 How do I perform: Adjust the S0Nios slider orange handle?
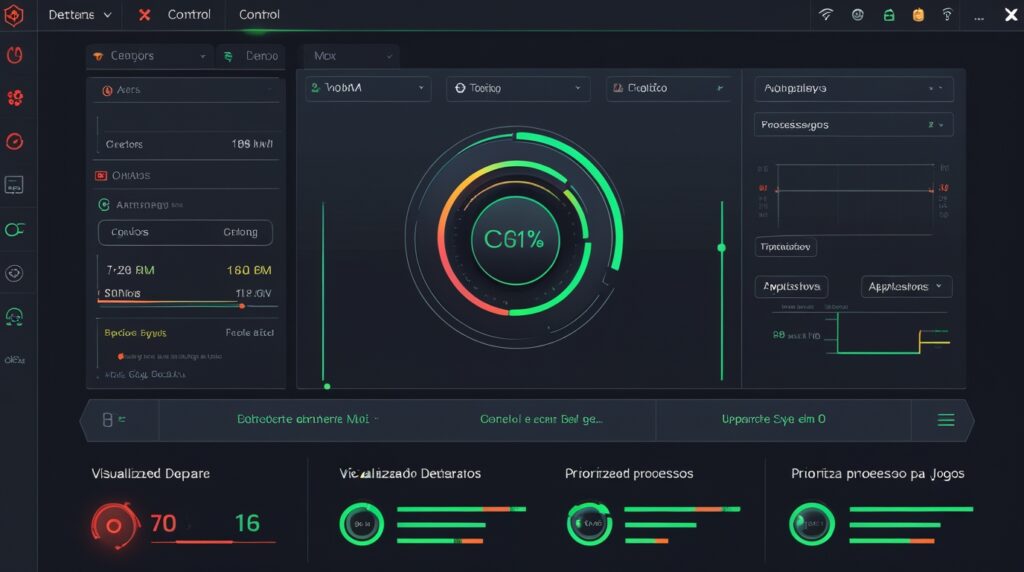pos(242,306)
